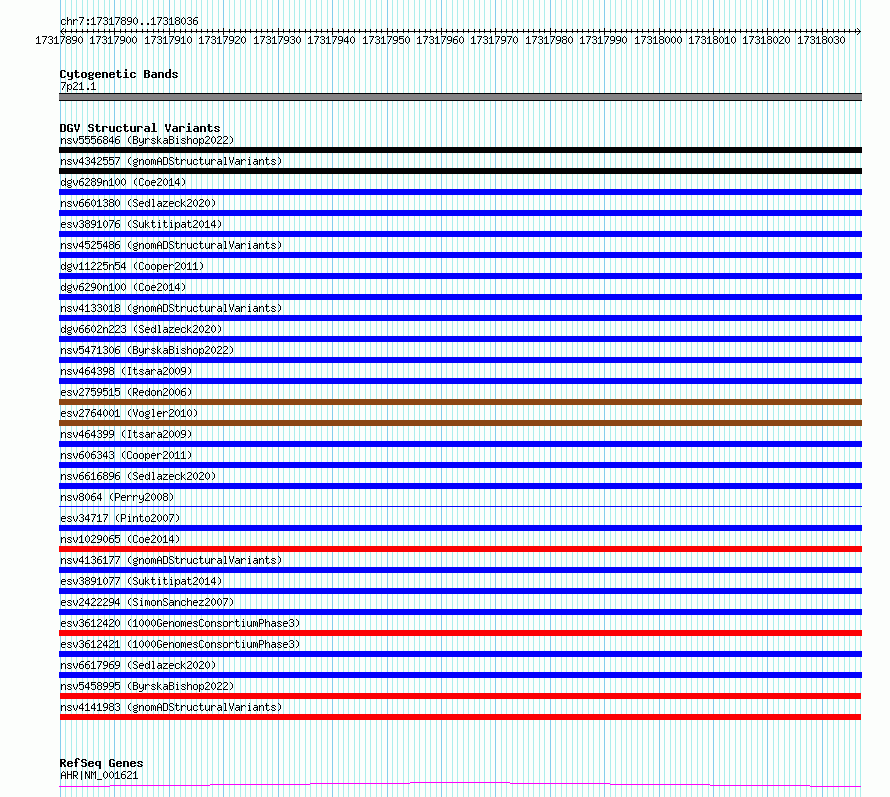Image resolution: width=890 pixels, height=797 pixels.
Task: Open the Cytogenetic Bands track title
Action: pyautogui.click(x=119, y=74)
